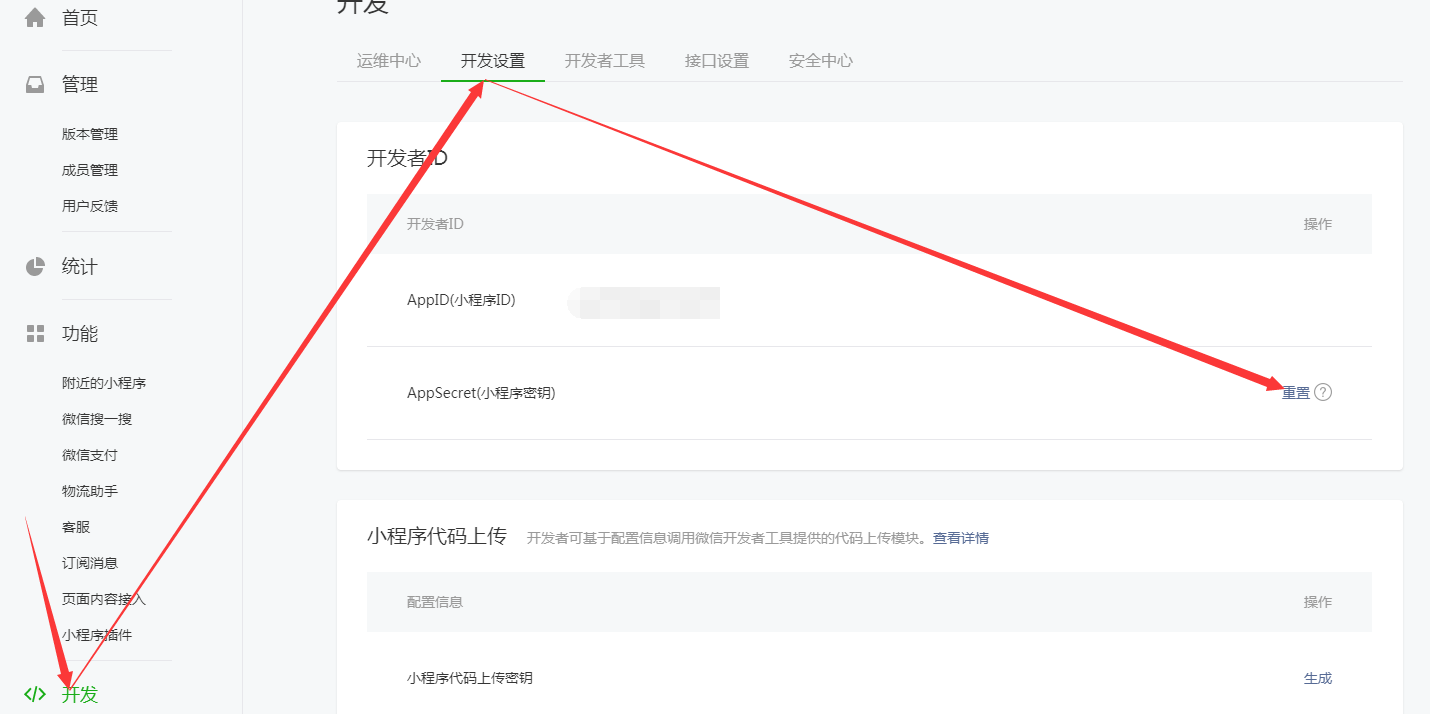Click the home icon beside 首页
The image size is (1430, 714).
(35, 17)
